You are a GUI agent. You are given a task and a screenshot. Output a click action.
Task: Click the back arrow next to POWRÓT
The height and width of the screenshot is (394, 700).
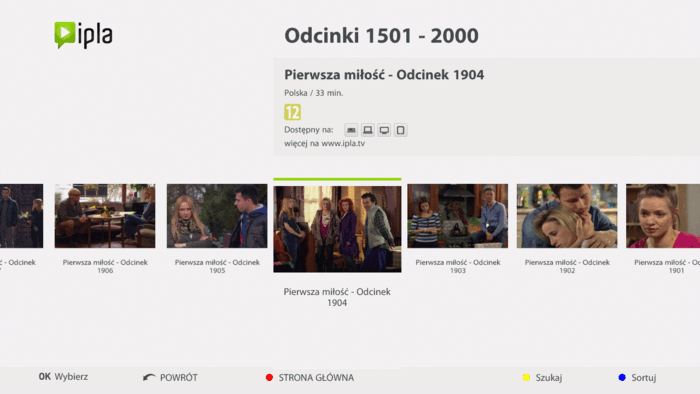tap(149, 377)
